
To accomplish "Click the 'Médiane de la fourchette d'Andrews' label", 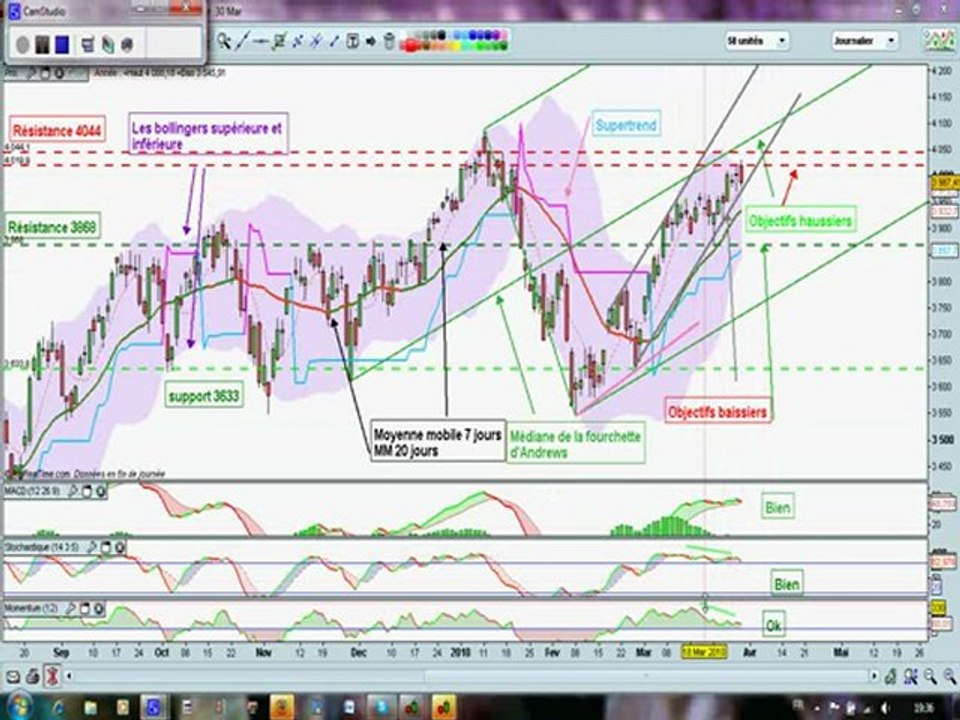I will pyautogui.click(x=576, y=444).
